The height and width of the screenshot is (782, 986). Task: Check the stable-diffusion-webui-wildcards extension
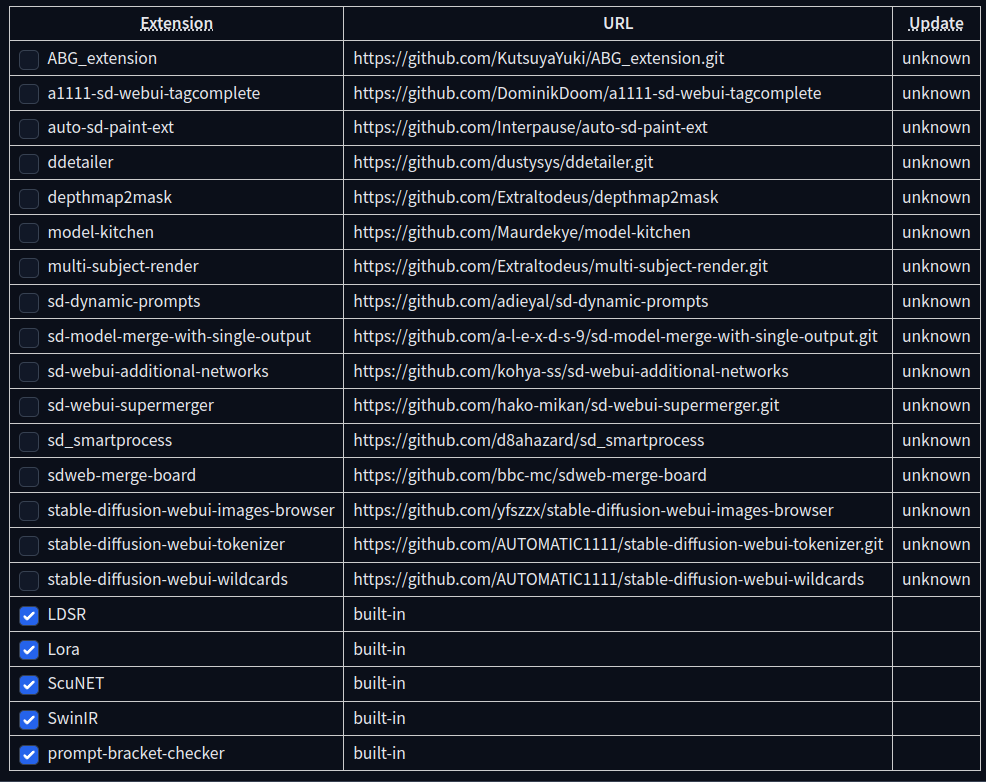[28, 580]
